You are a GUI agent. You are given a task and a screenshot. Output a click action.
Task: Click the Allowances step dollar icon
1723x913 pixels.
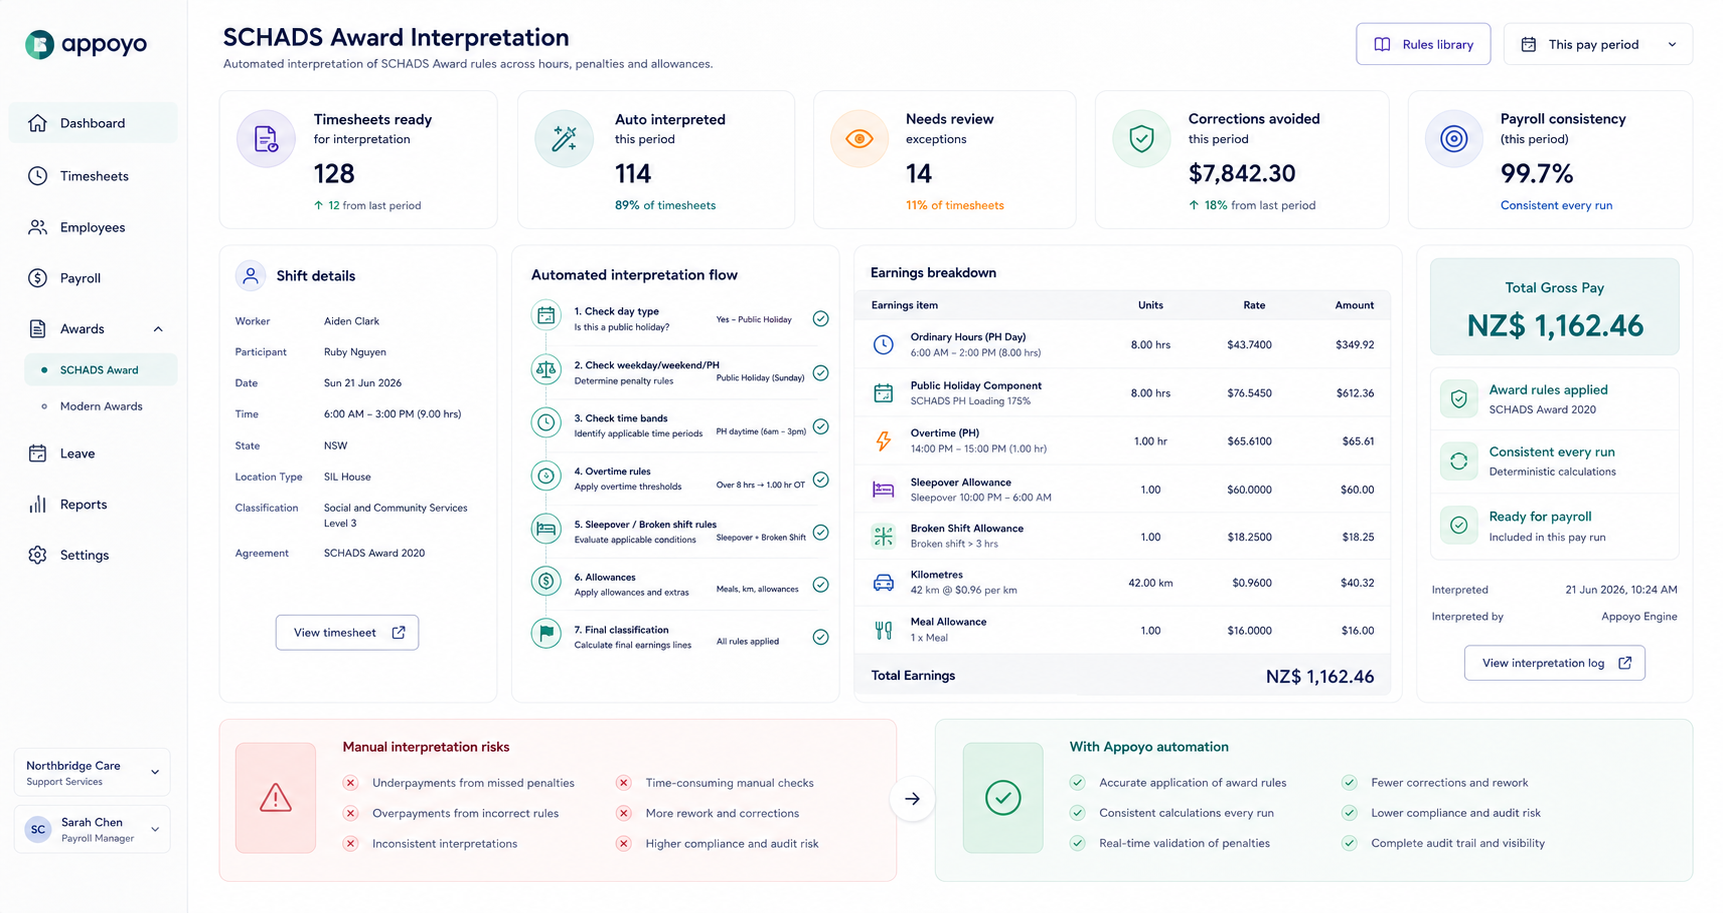point(546,580)
